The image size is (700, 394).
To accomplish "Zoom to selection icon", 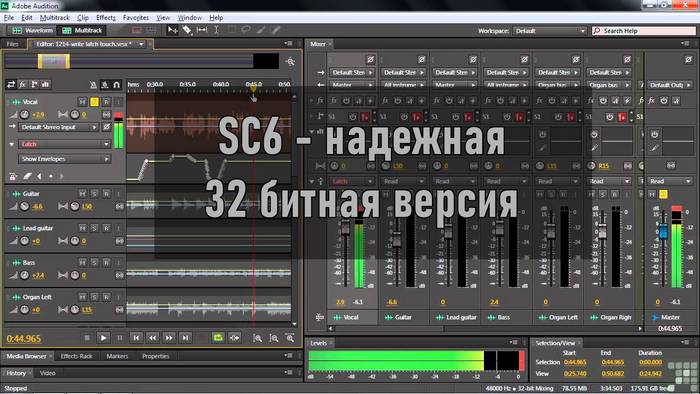I will [x=290, y=338].
